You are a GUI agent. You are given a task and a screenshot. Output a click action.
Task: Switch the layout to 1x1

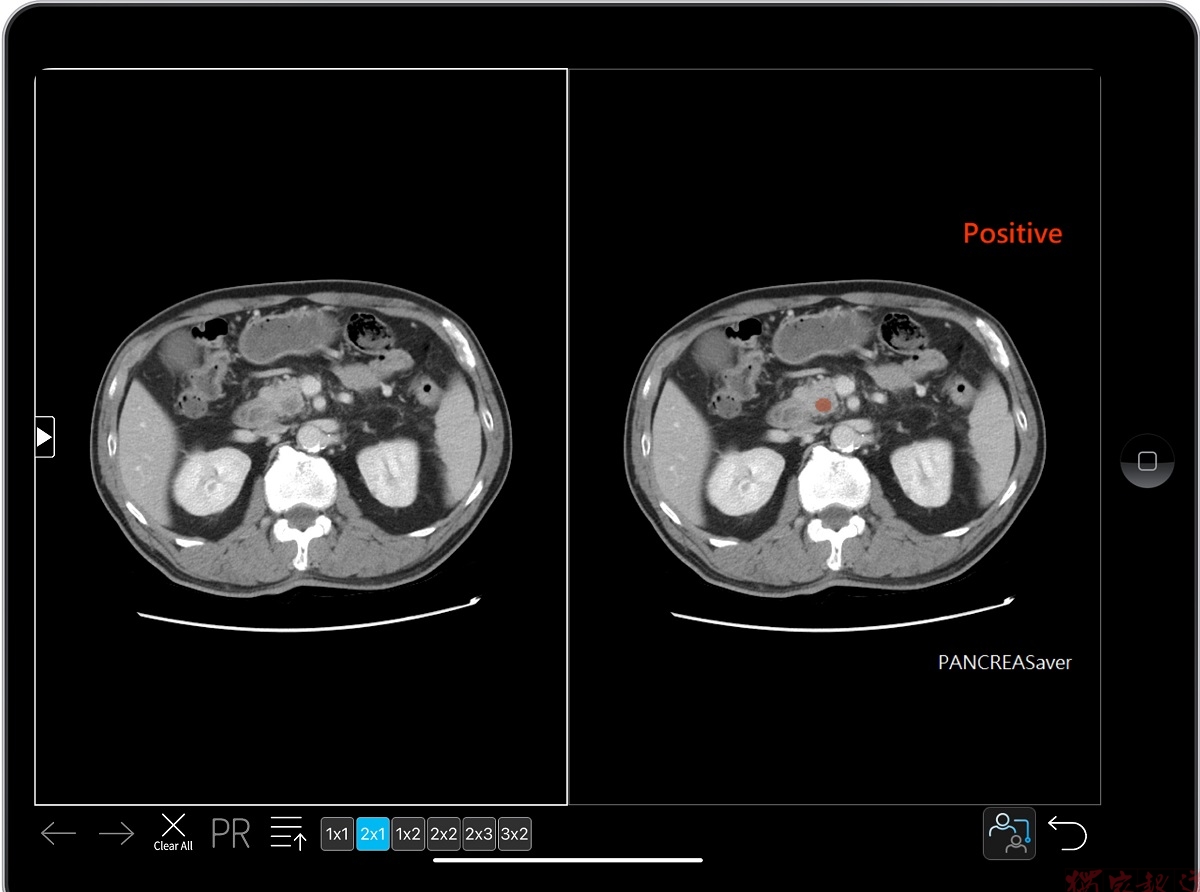338,834
